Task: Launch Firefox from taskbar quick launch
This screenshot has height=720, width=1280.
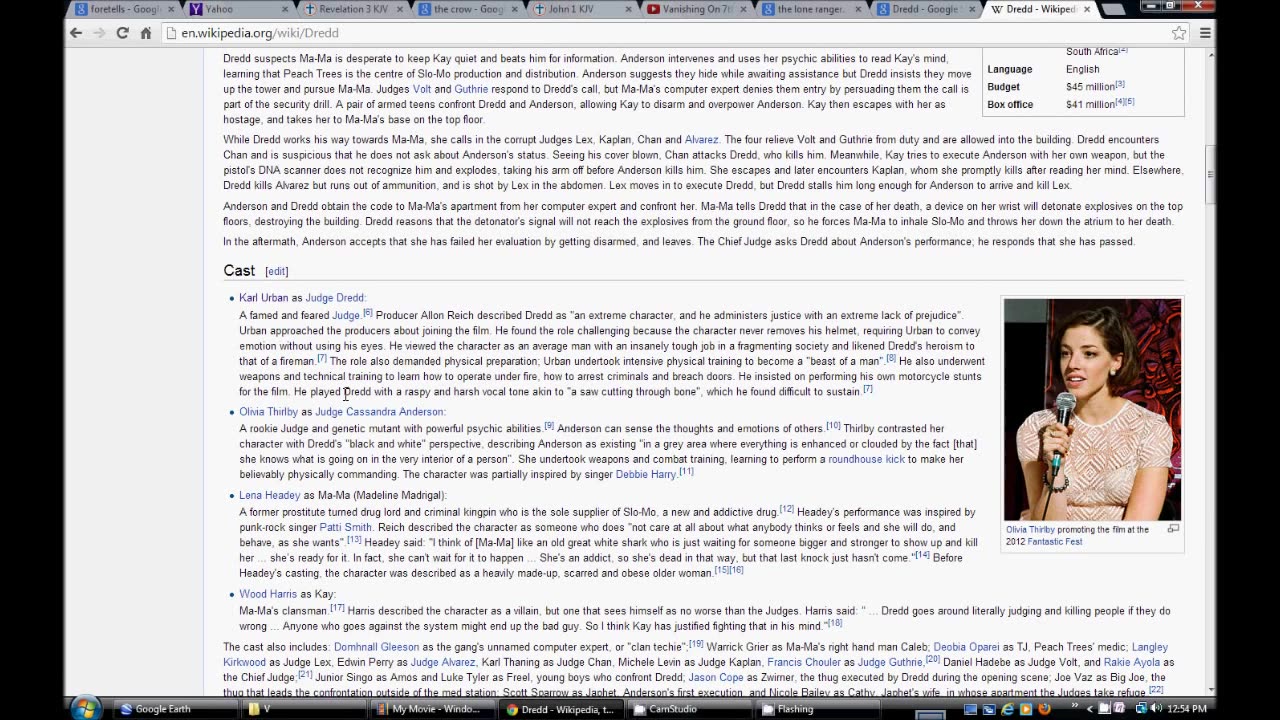Action: 1044,709
